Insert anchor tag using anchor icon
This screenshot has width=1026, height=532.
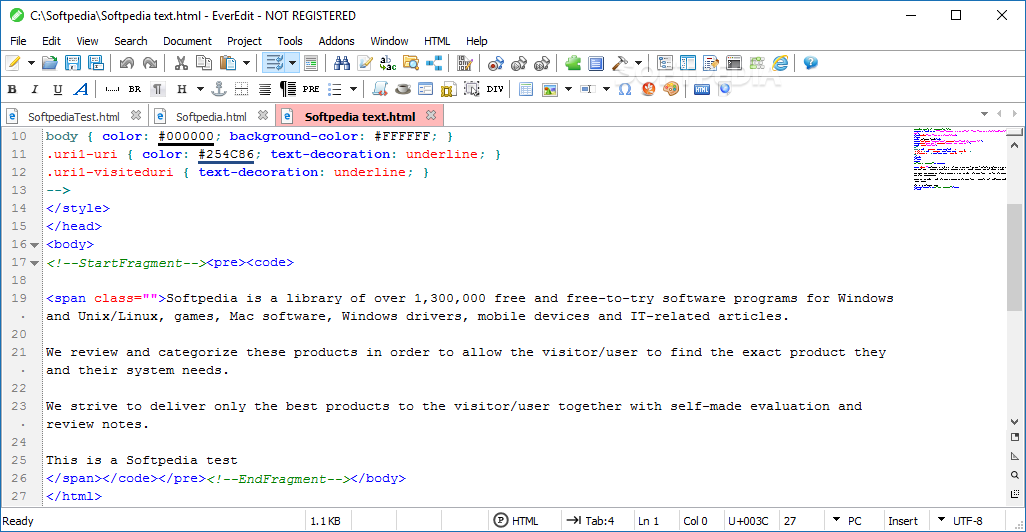(x=219, y=89)
